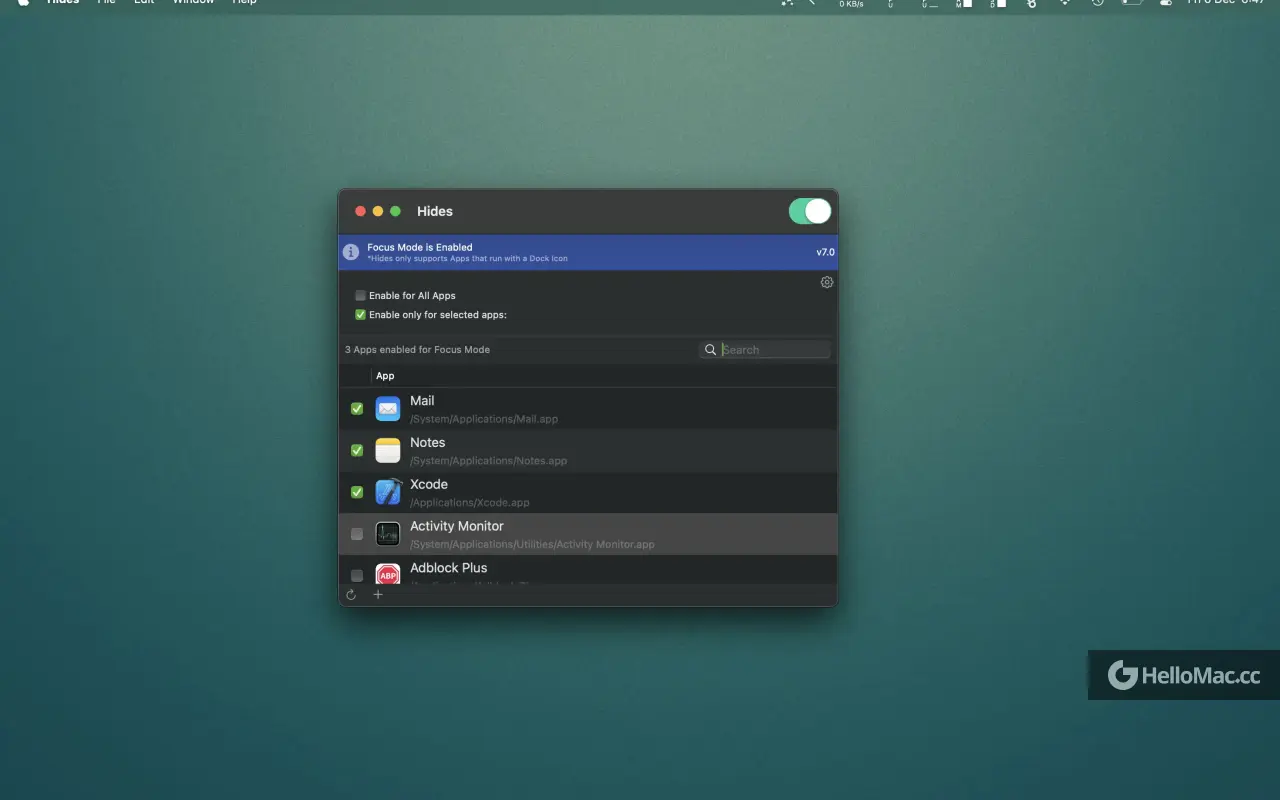Click '3 Apps enabled for Focus Mode' text

point(418,350)
